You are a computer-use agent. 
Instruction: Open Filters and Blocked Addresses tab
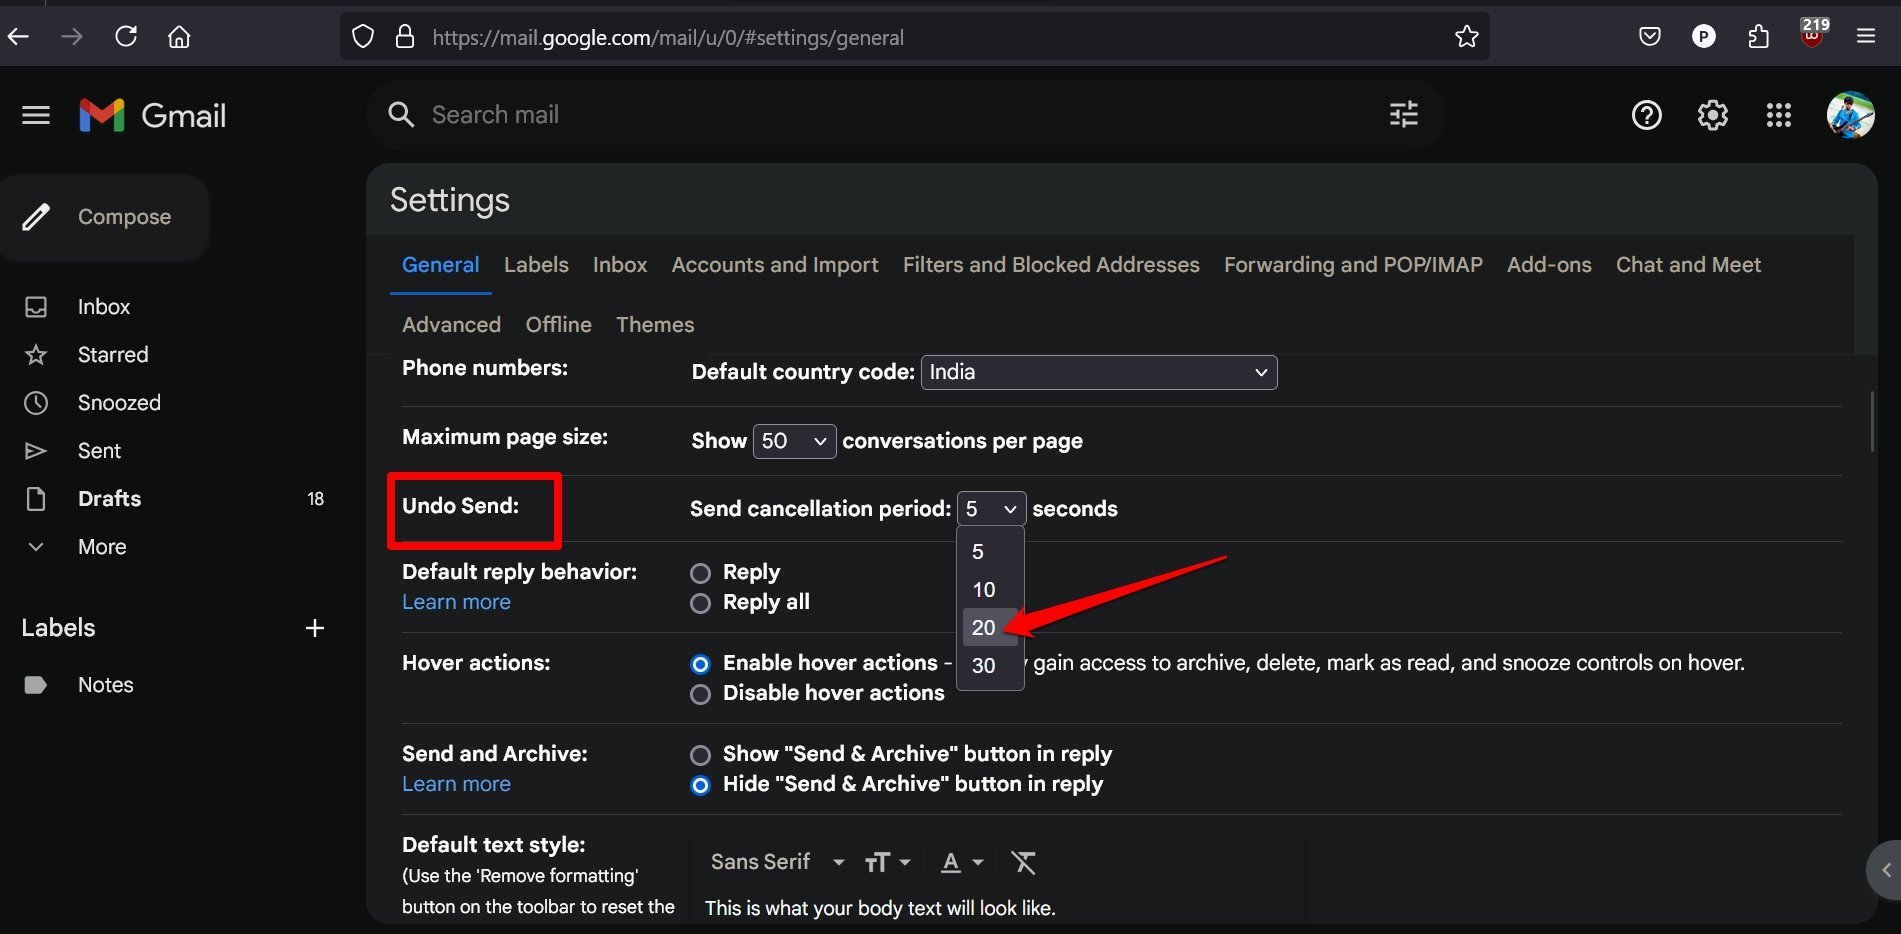[x=1051, y=265]
